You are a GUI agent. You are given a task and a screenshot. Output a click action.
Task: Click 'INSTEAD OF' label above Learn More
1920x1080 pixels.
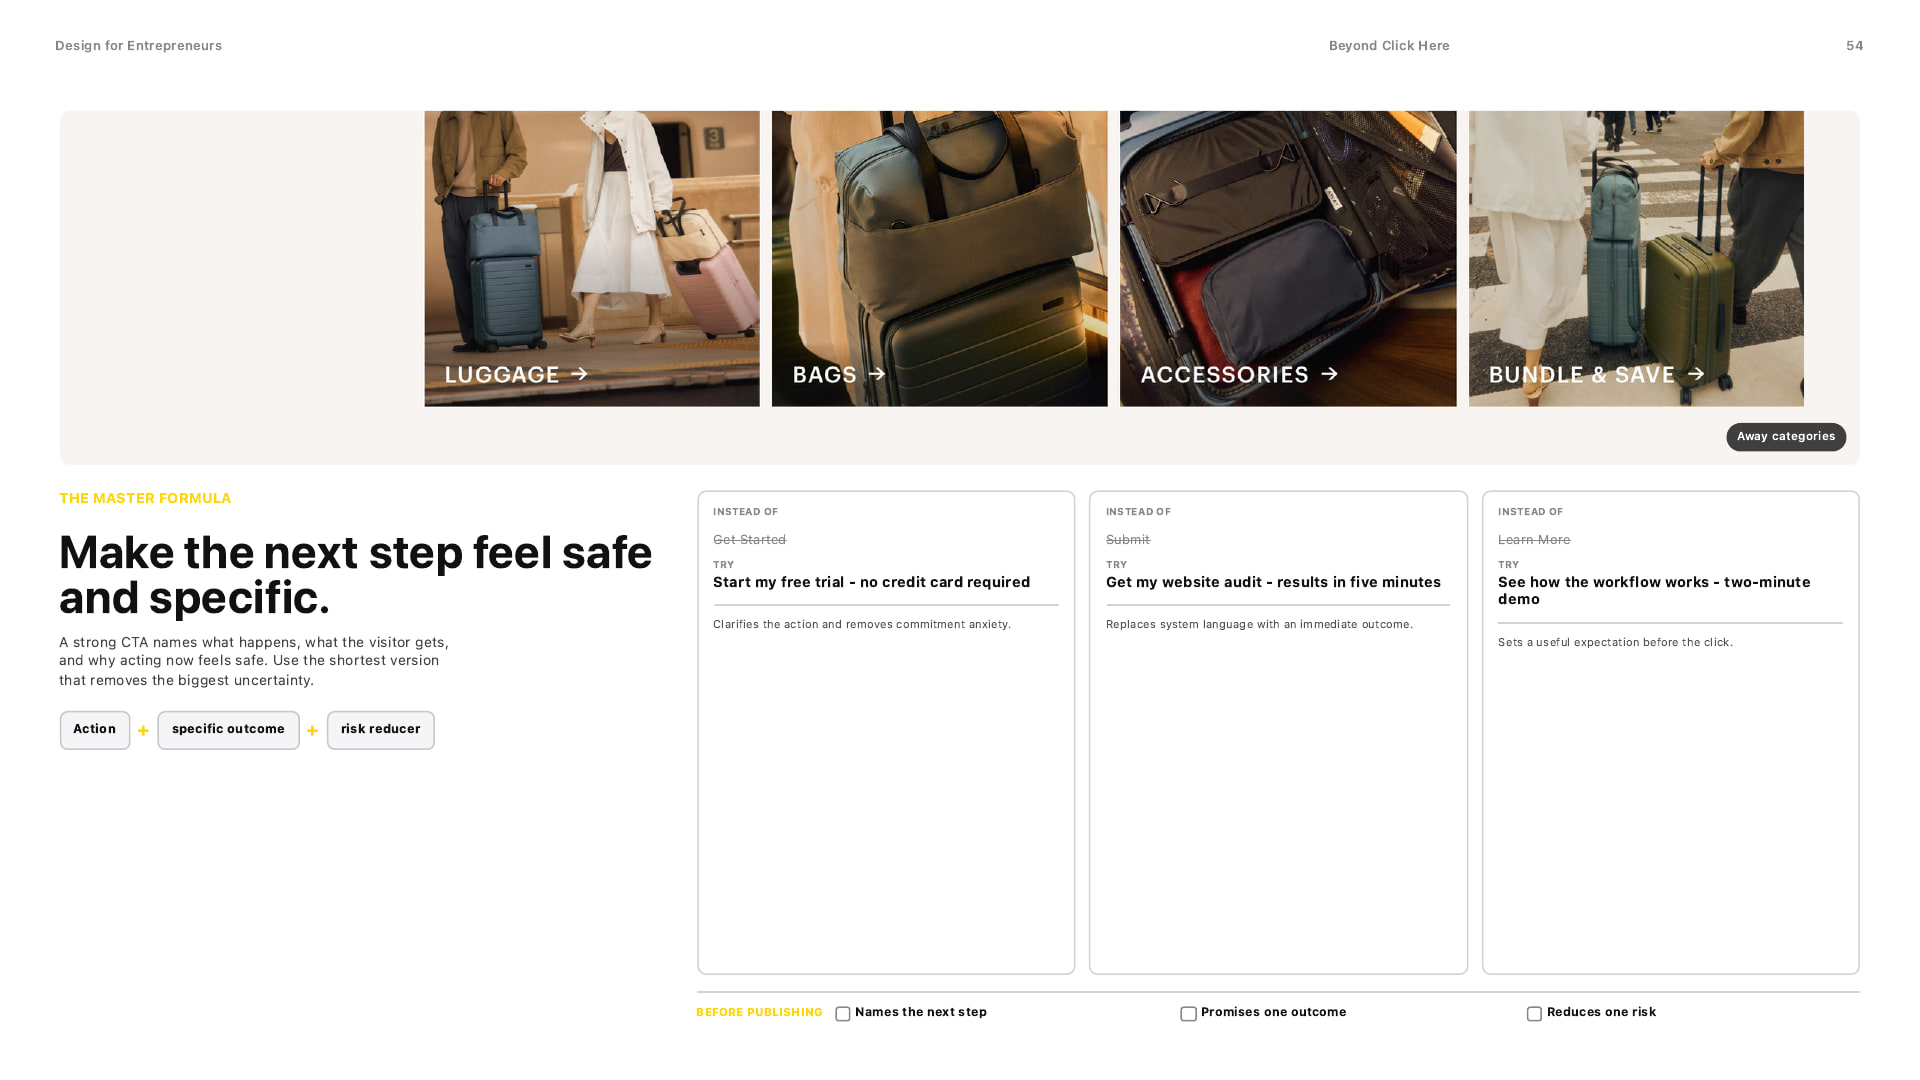[x=1530, y=512]
